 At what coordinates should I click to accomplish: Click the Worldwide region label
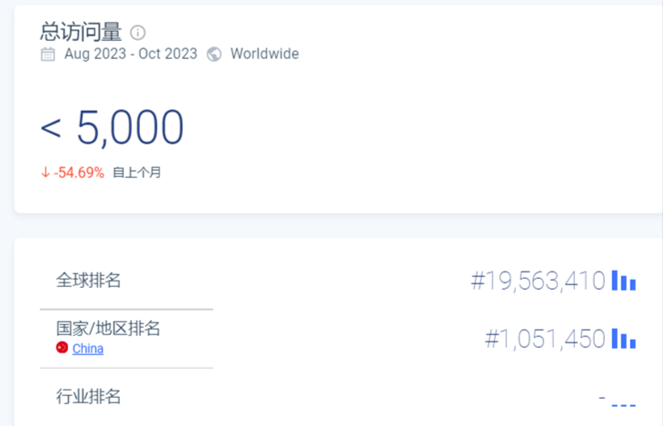(x=264, y=54)
